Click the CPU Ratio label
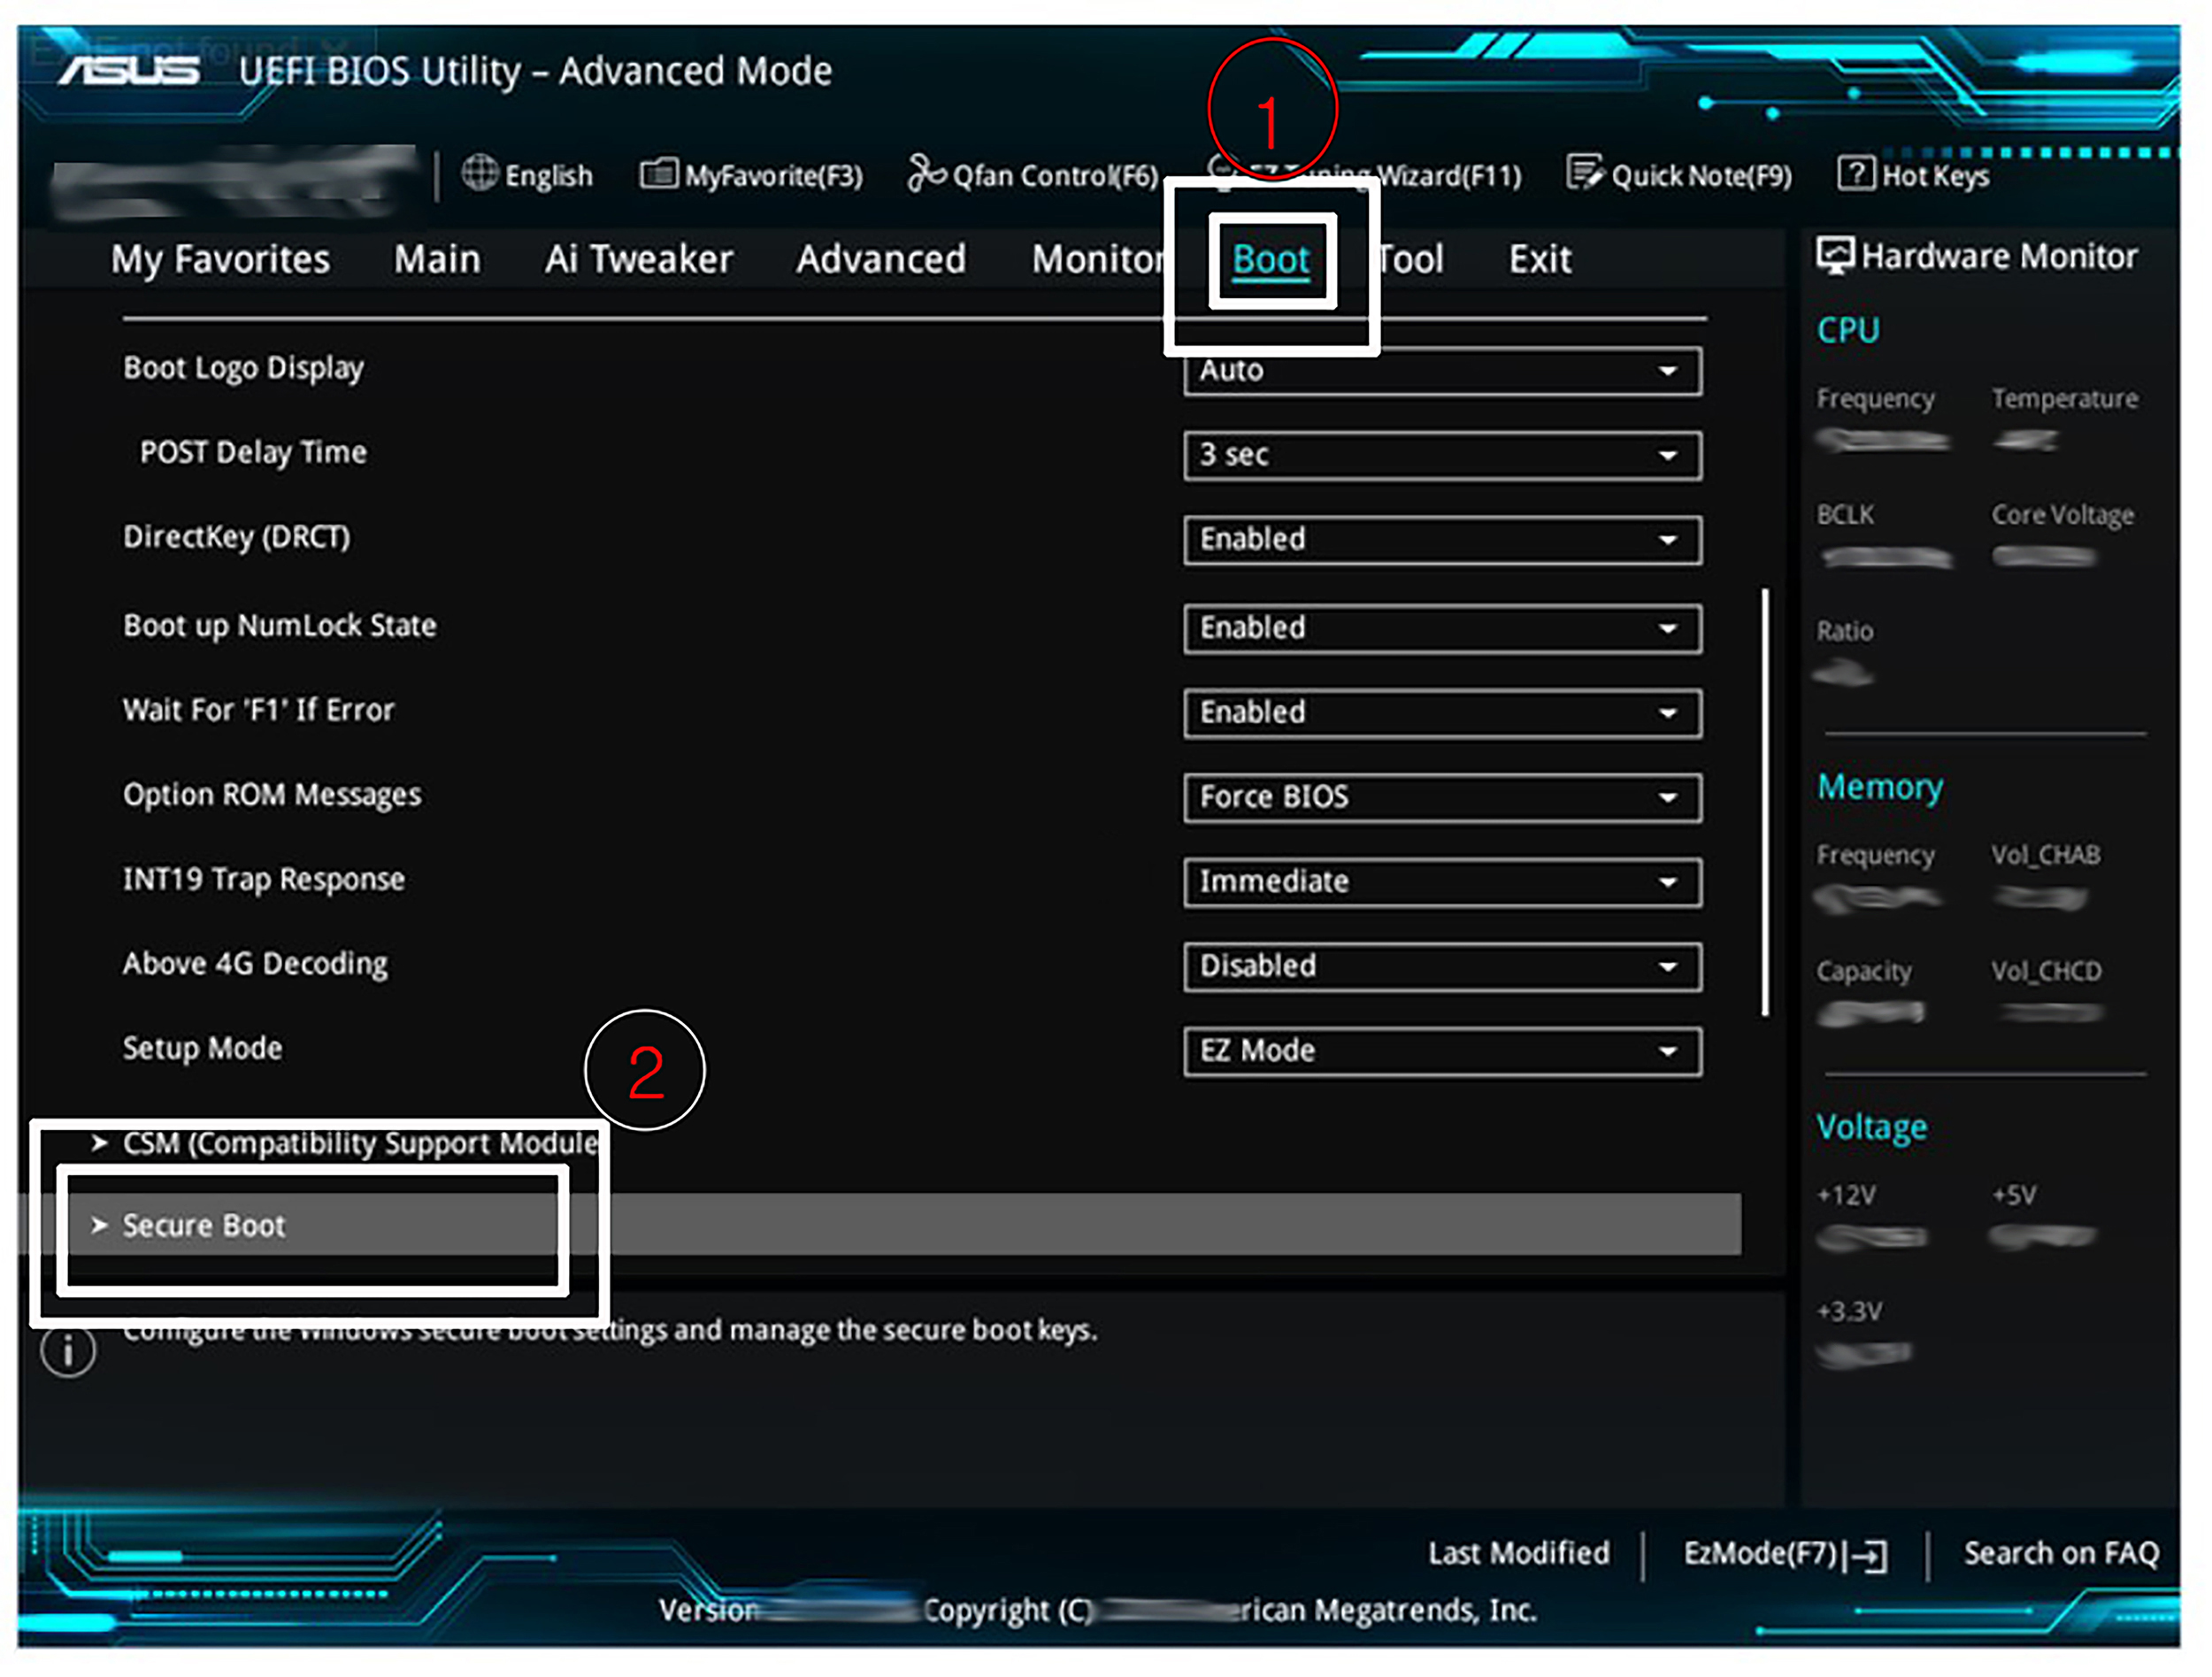2212x1677 pixels. 1845,631
